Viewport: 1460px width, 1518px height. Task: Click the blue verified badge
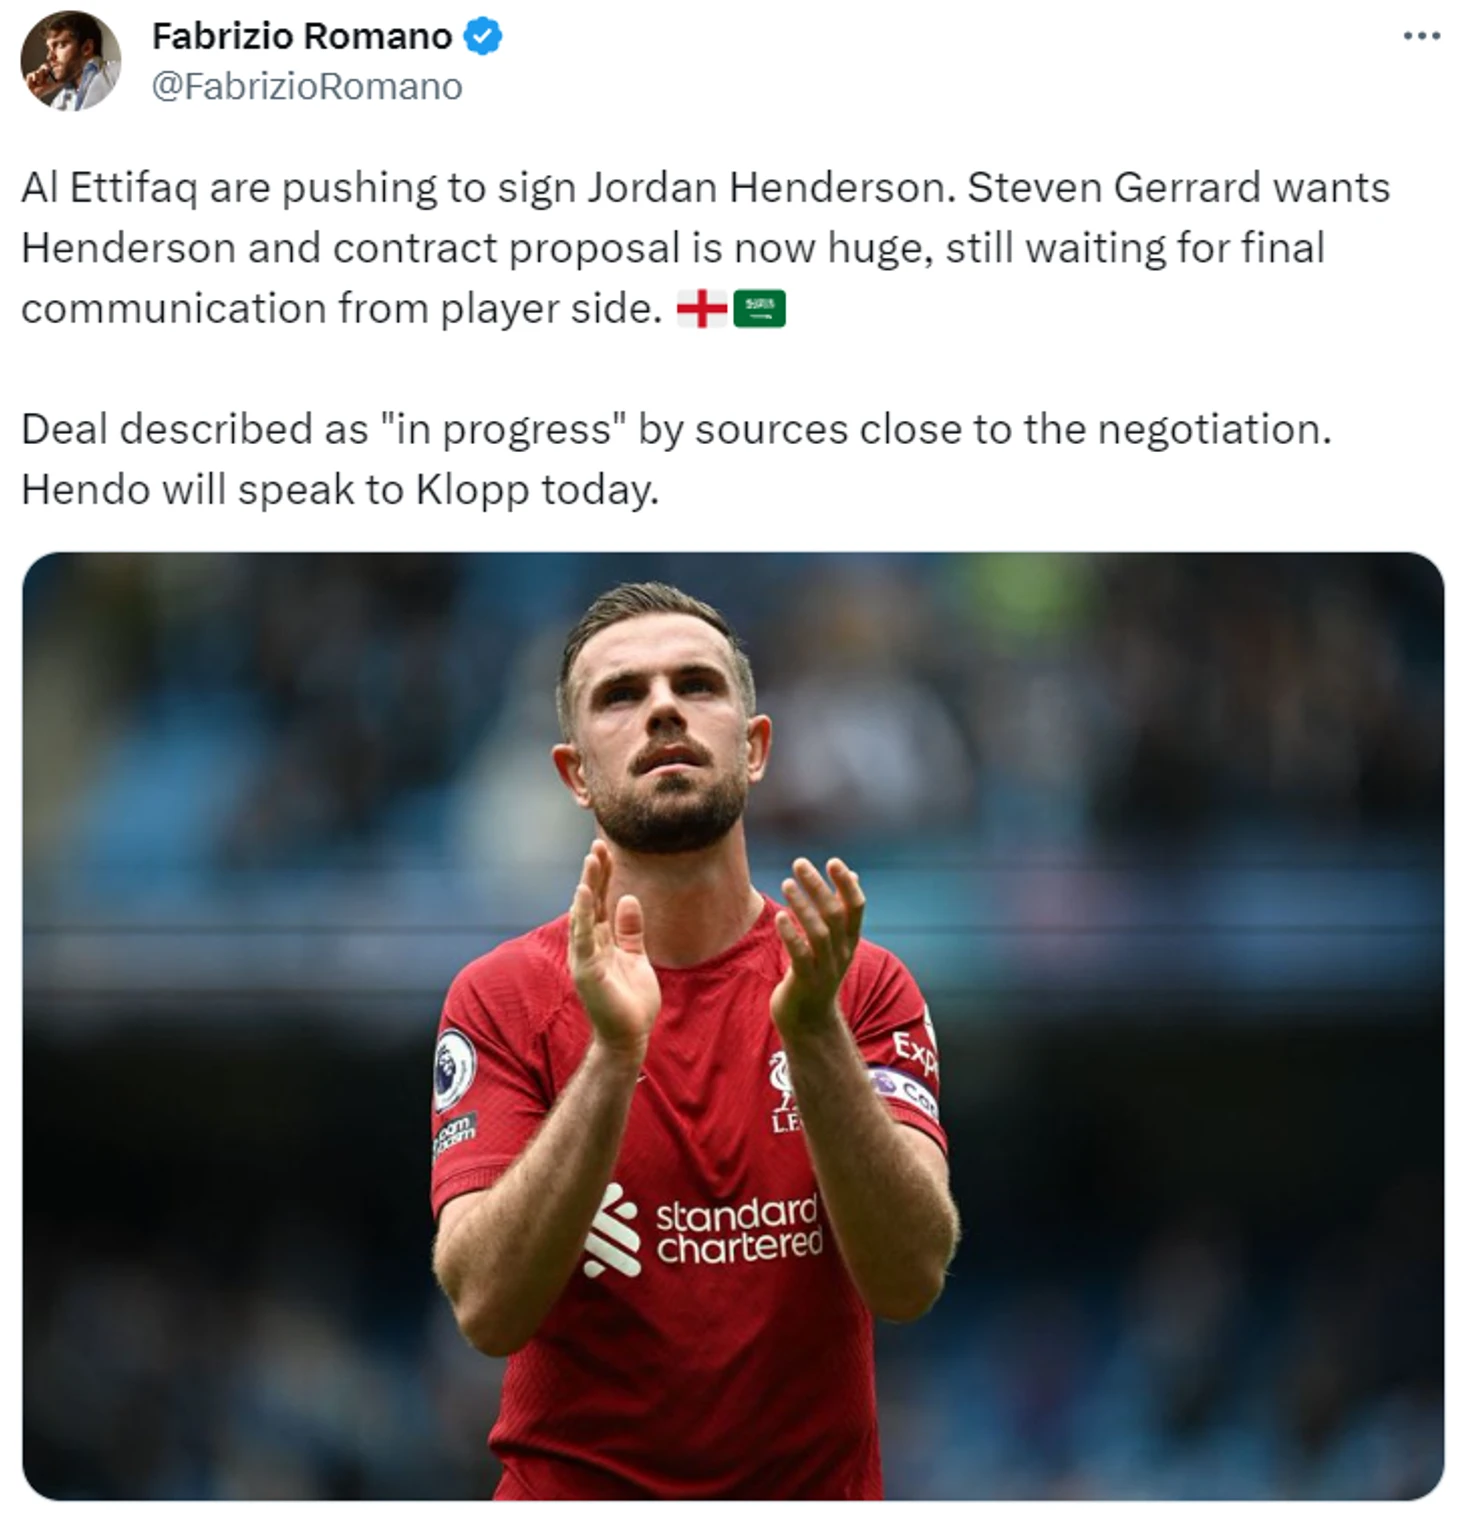(x=484, y=37)
